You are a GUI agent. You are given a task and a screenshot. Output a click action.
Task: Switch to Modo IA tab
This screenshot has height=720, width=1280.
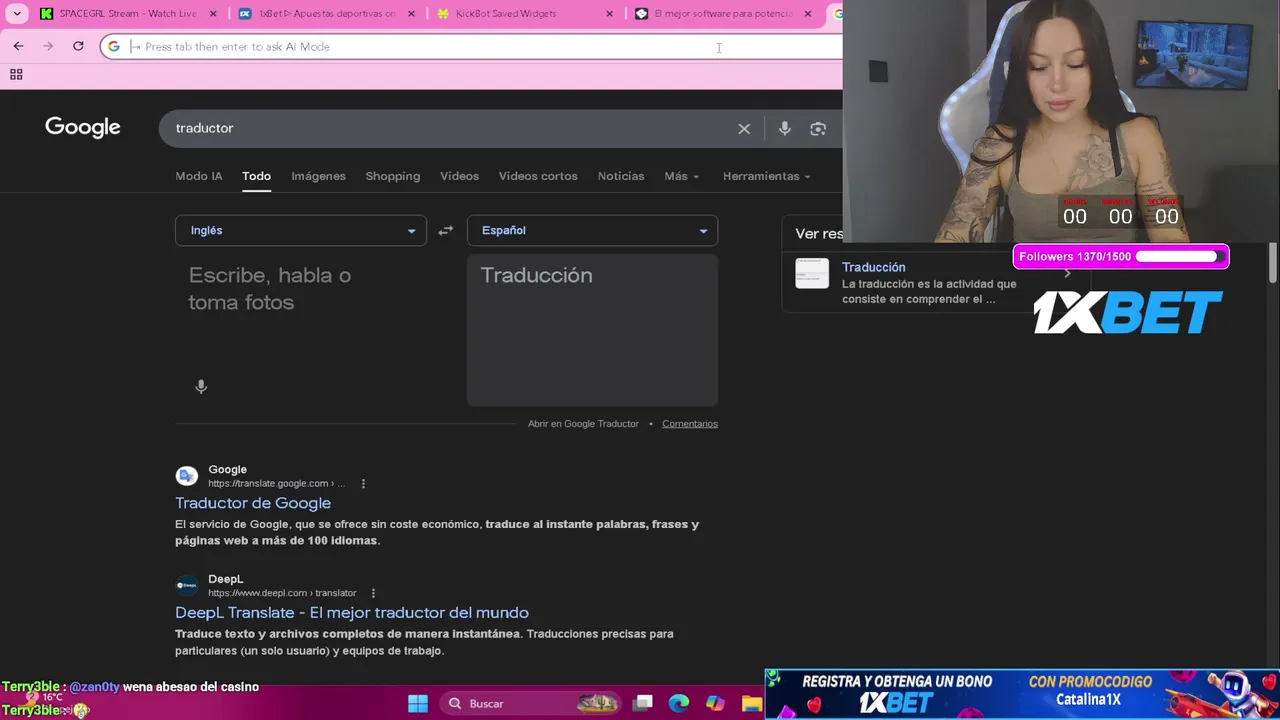pyautogui.click(x=199, y=176)
